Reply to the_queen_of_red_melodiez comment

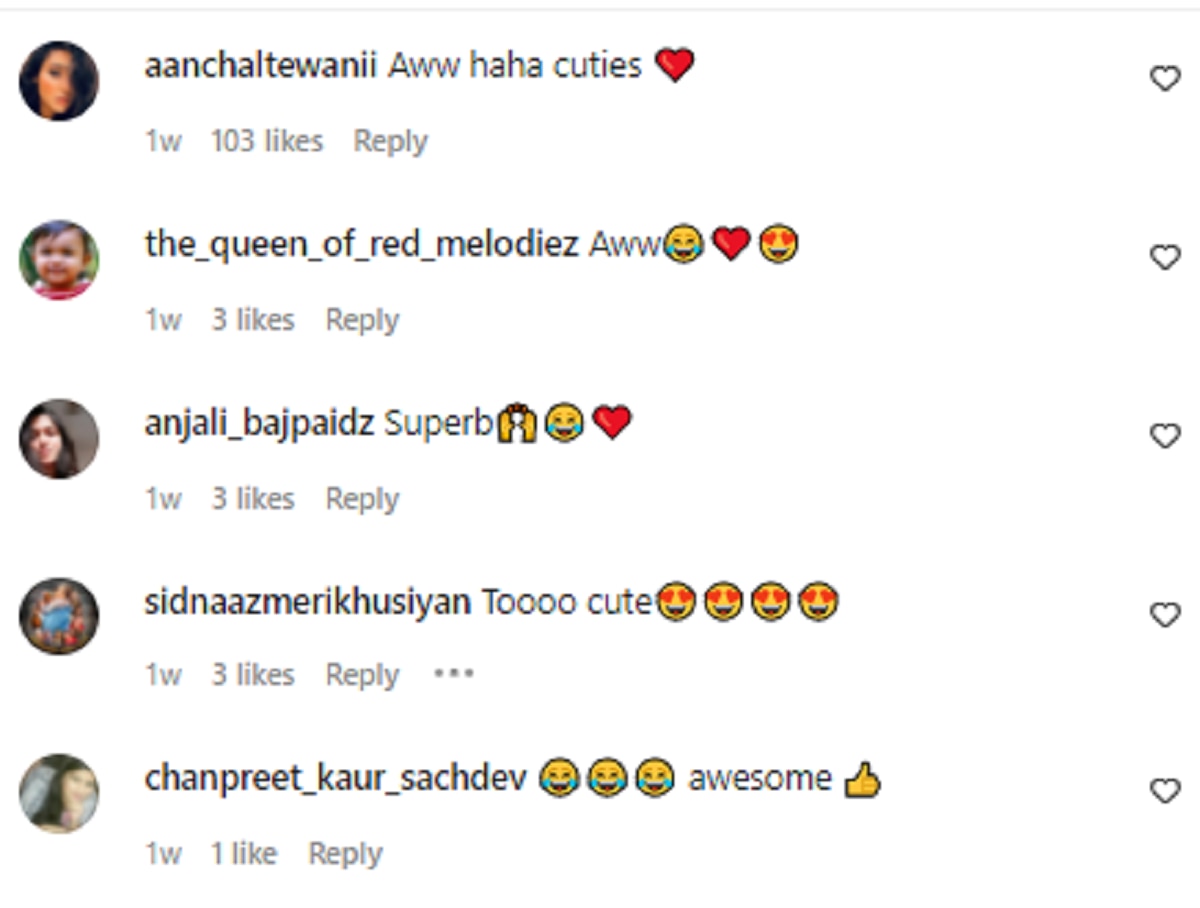(x=362, y=321)
